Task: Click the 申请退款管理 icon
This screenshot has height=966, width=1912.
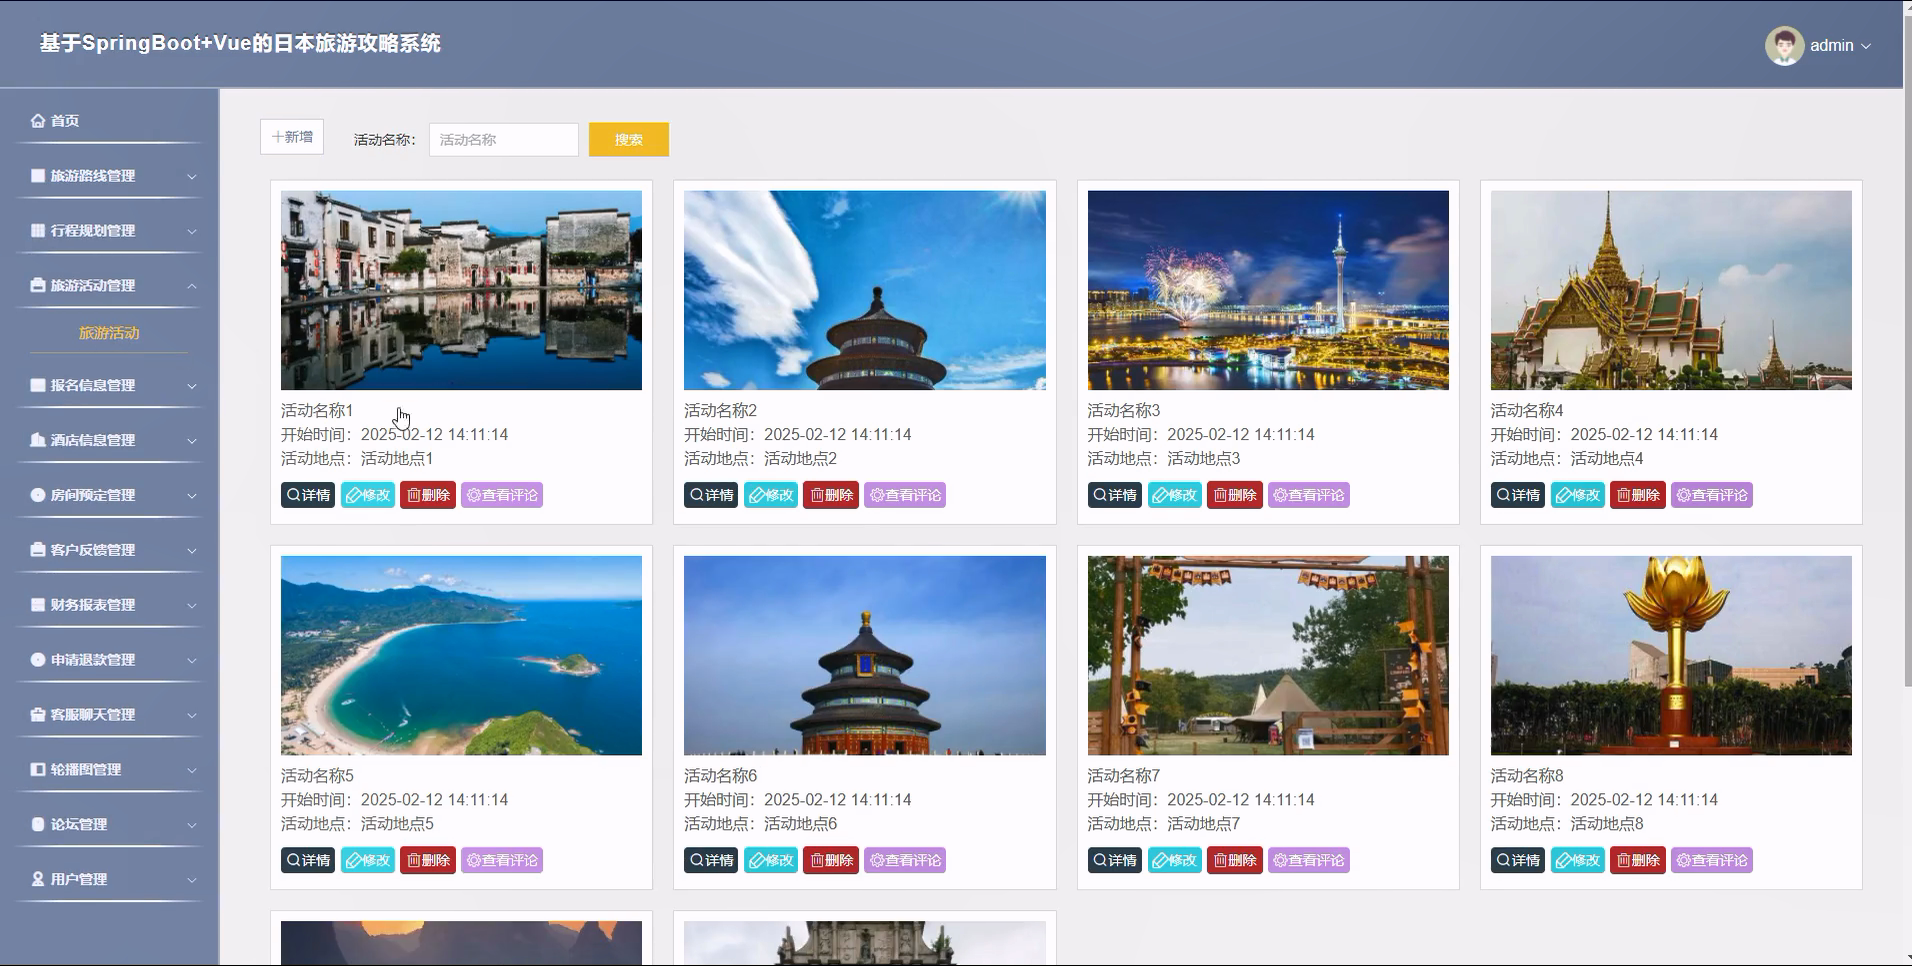Action: (38, 660)
